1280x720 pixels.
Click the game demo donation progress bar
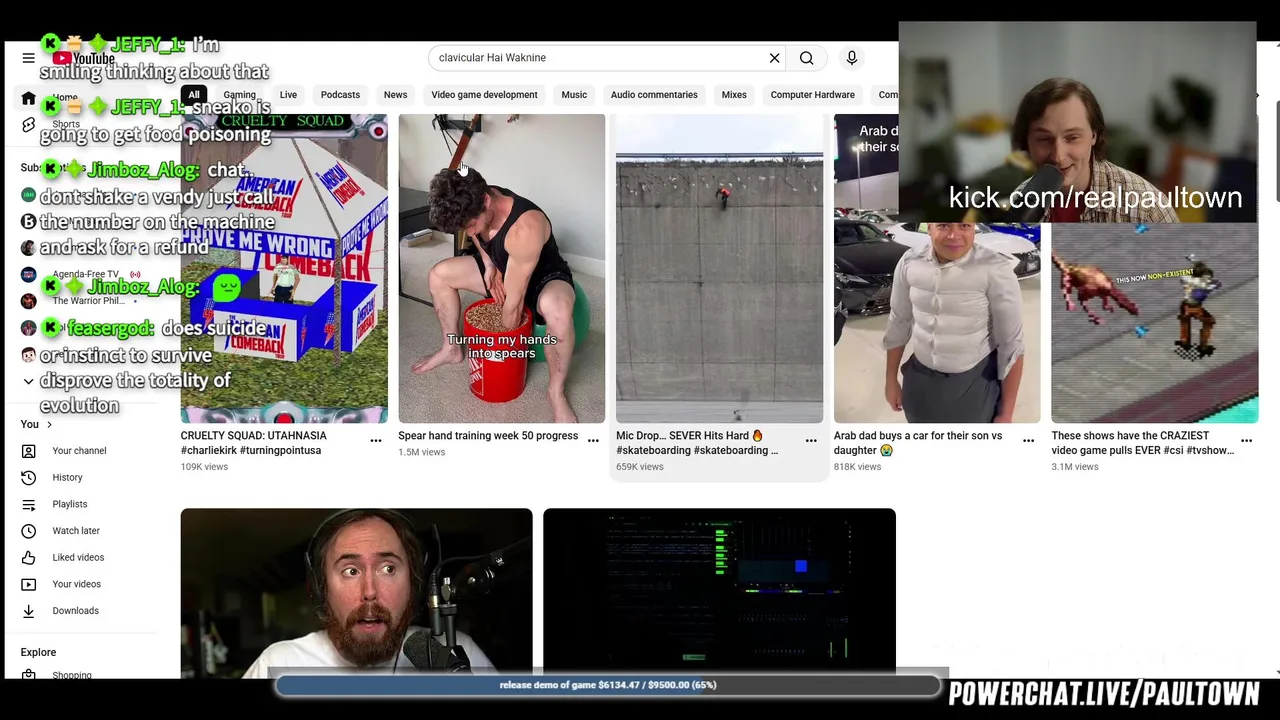[608, 685]
